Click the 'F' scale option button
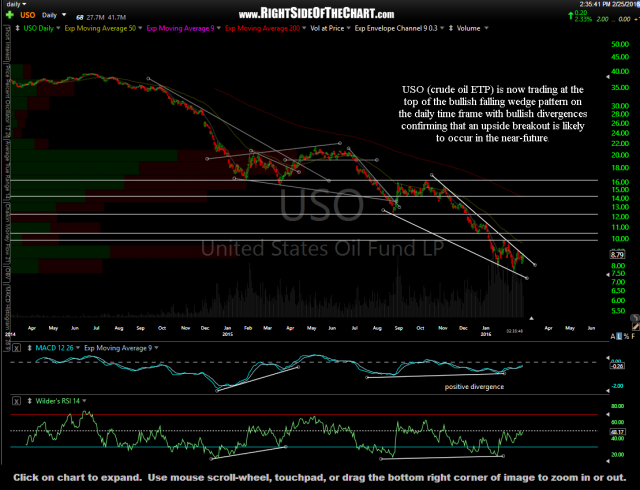The height and width of the screenshot is (490, 640). tap(633, 336)
